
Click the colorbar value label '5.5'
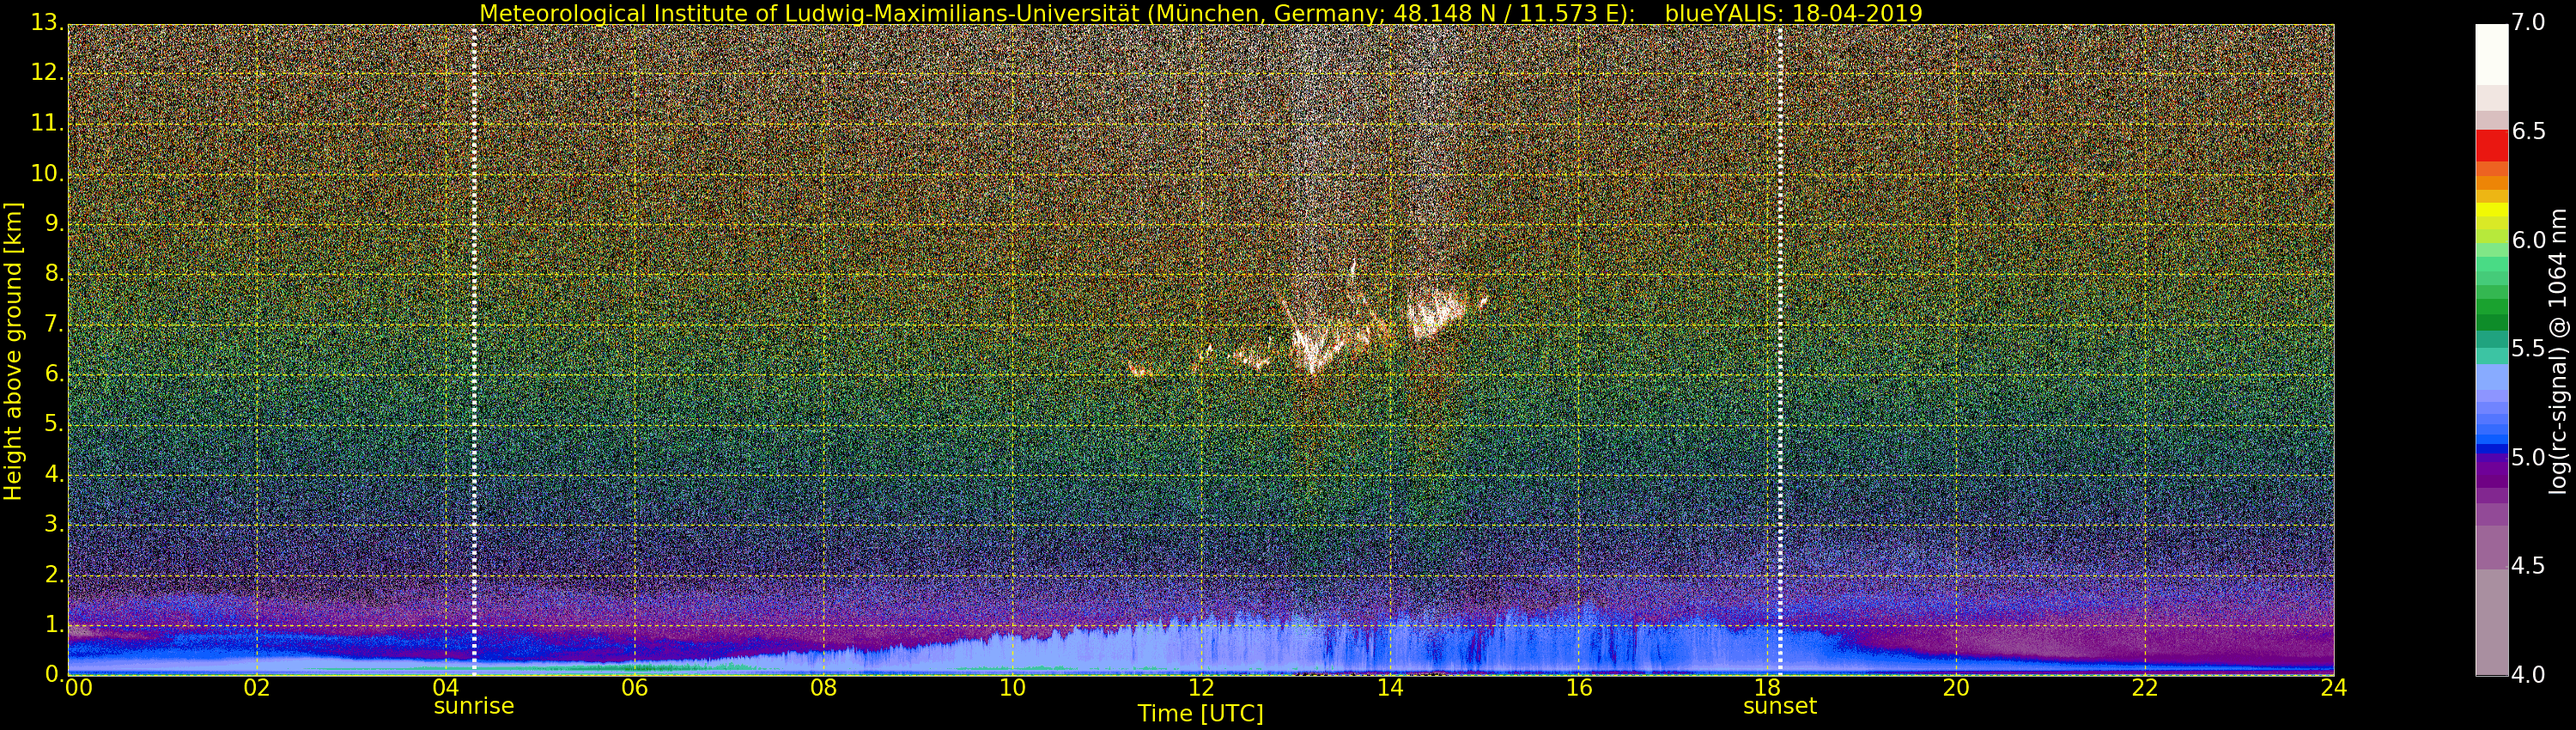click(x=2528, y=349)
